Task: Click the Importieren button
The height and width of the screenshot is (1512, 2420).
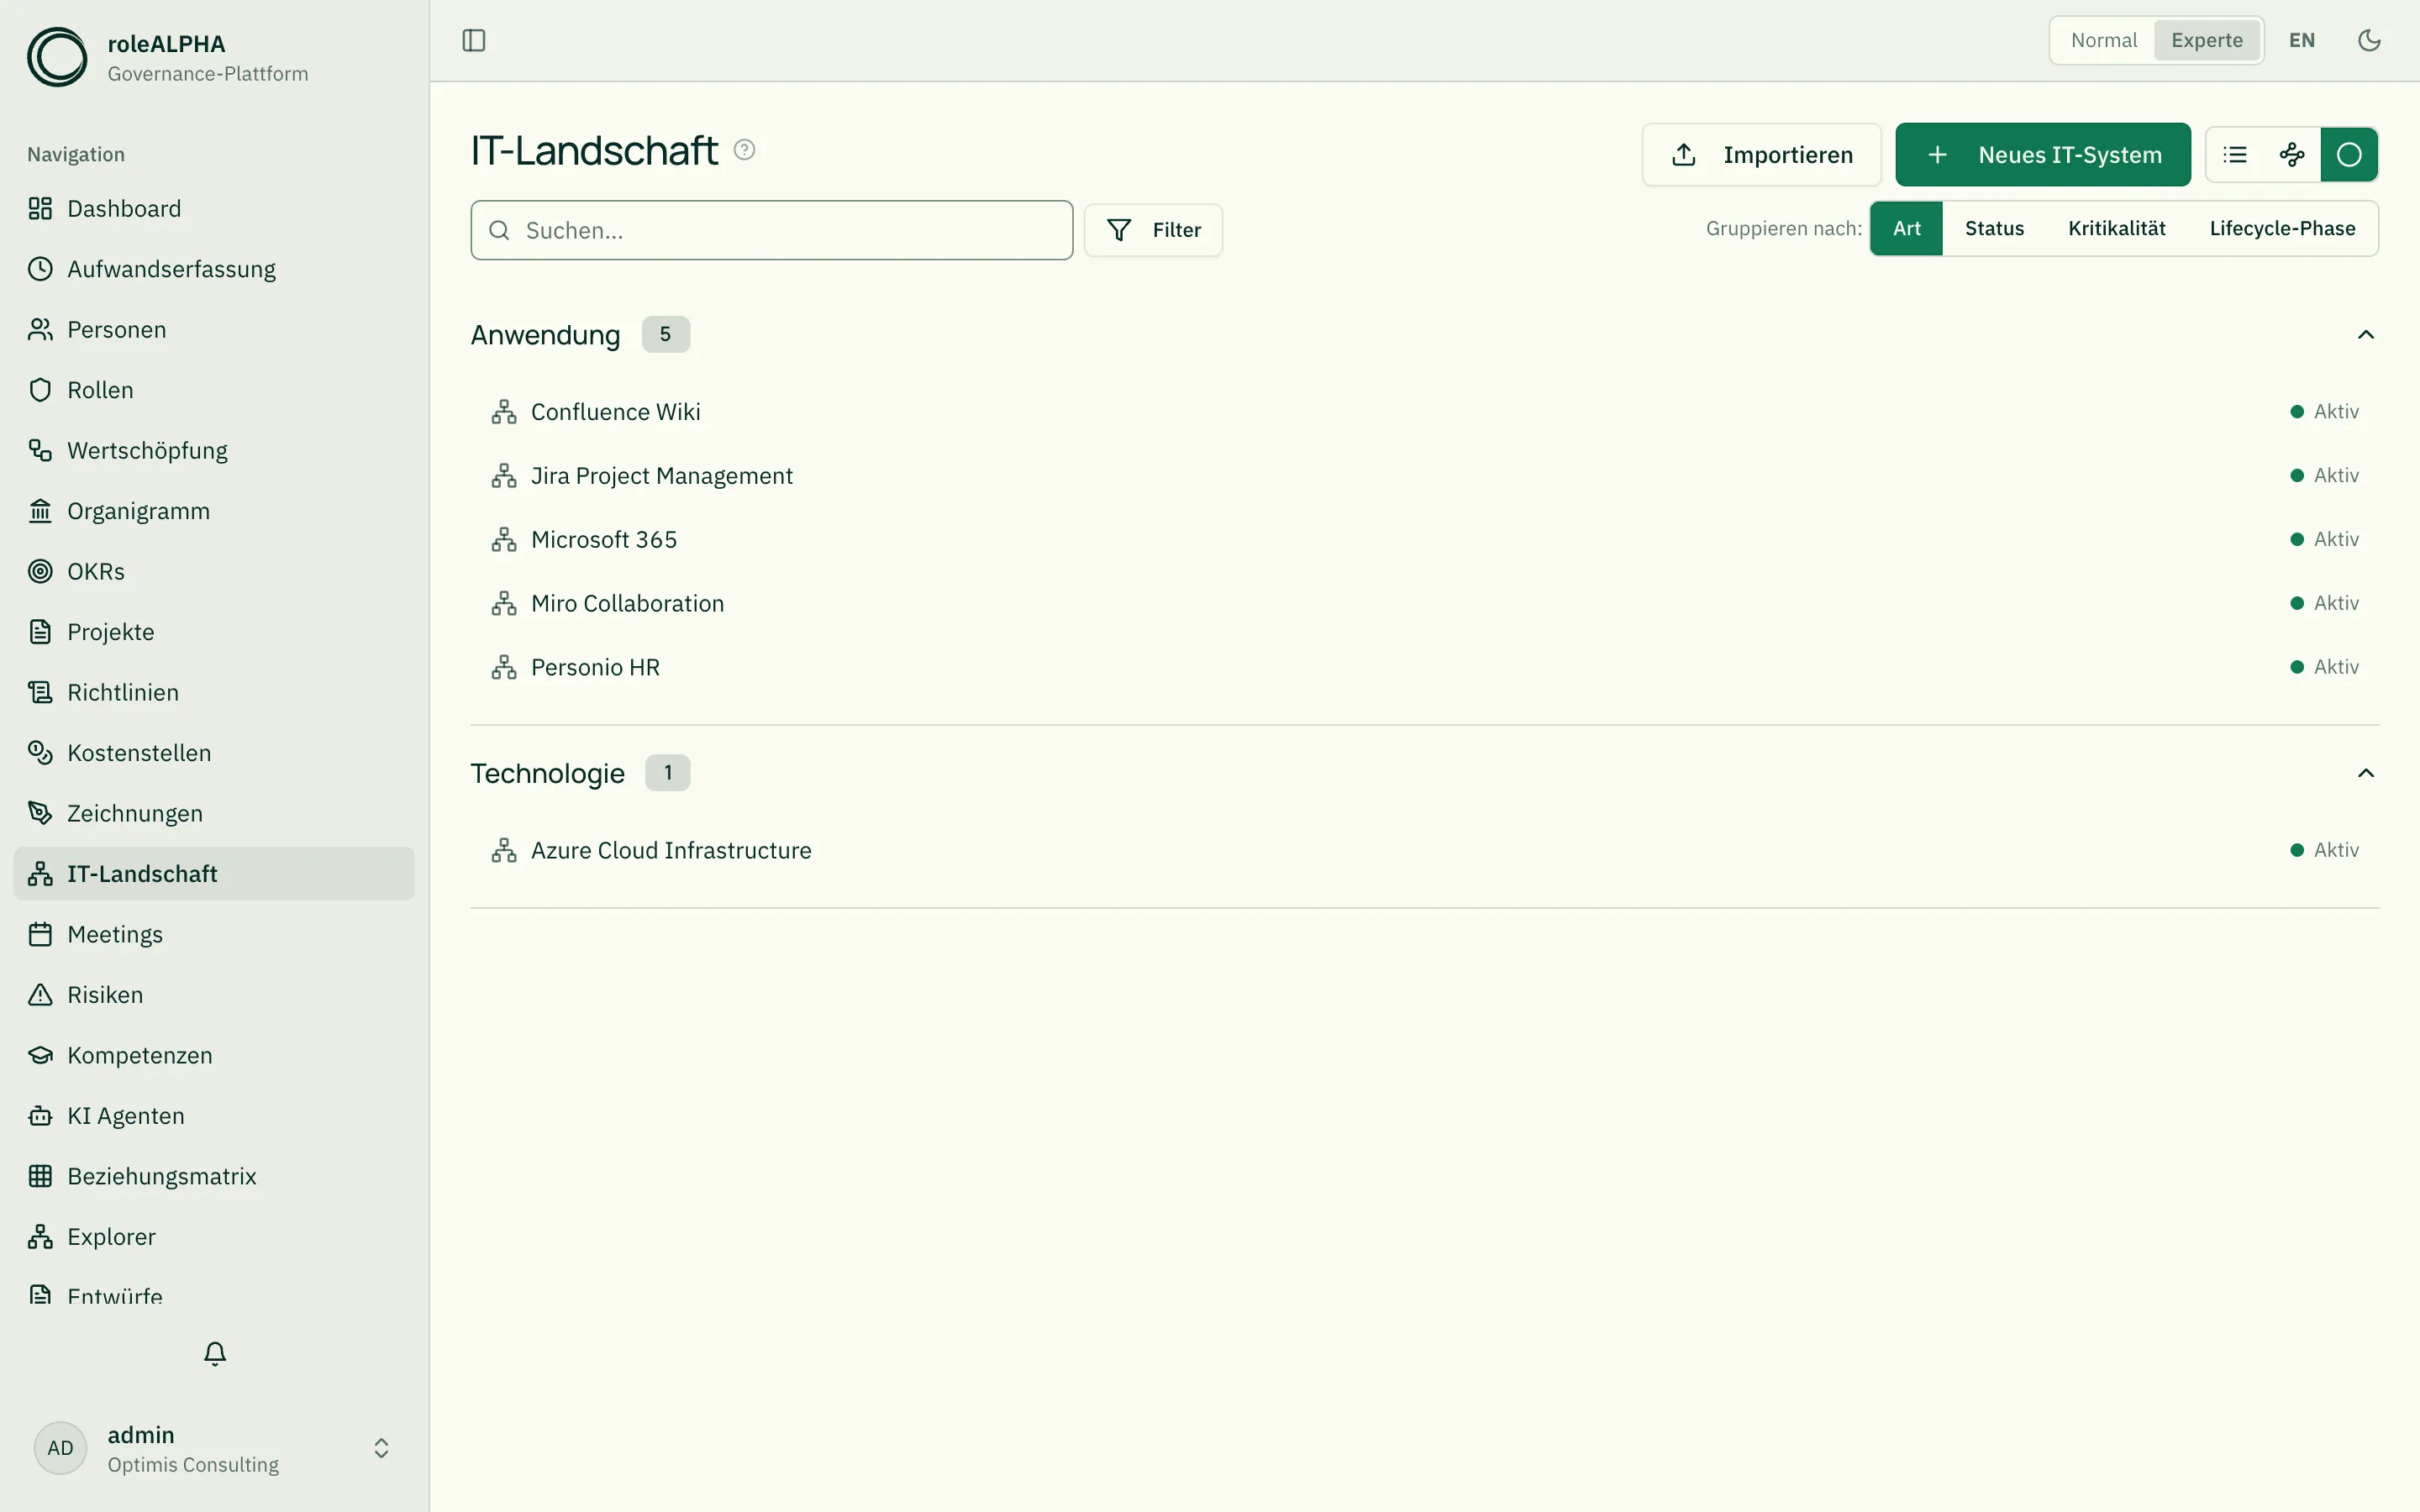Action: 1761,155
